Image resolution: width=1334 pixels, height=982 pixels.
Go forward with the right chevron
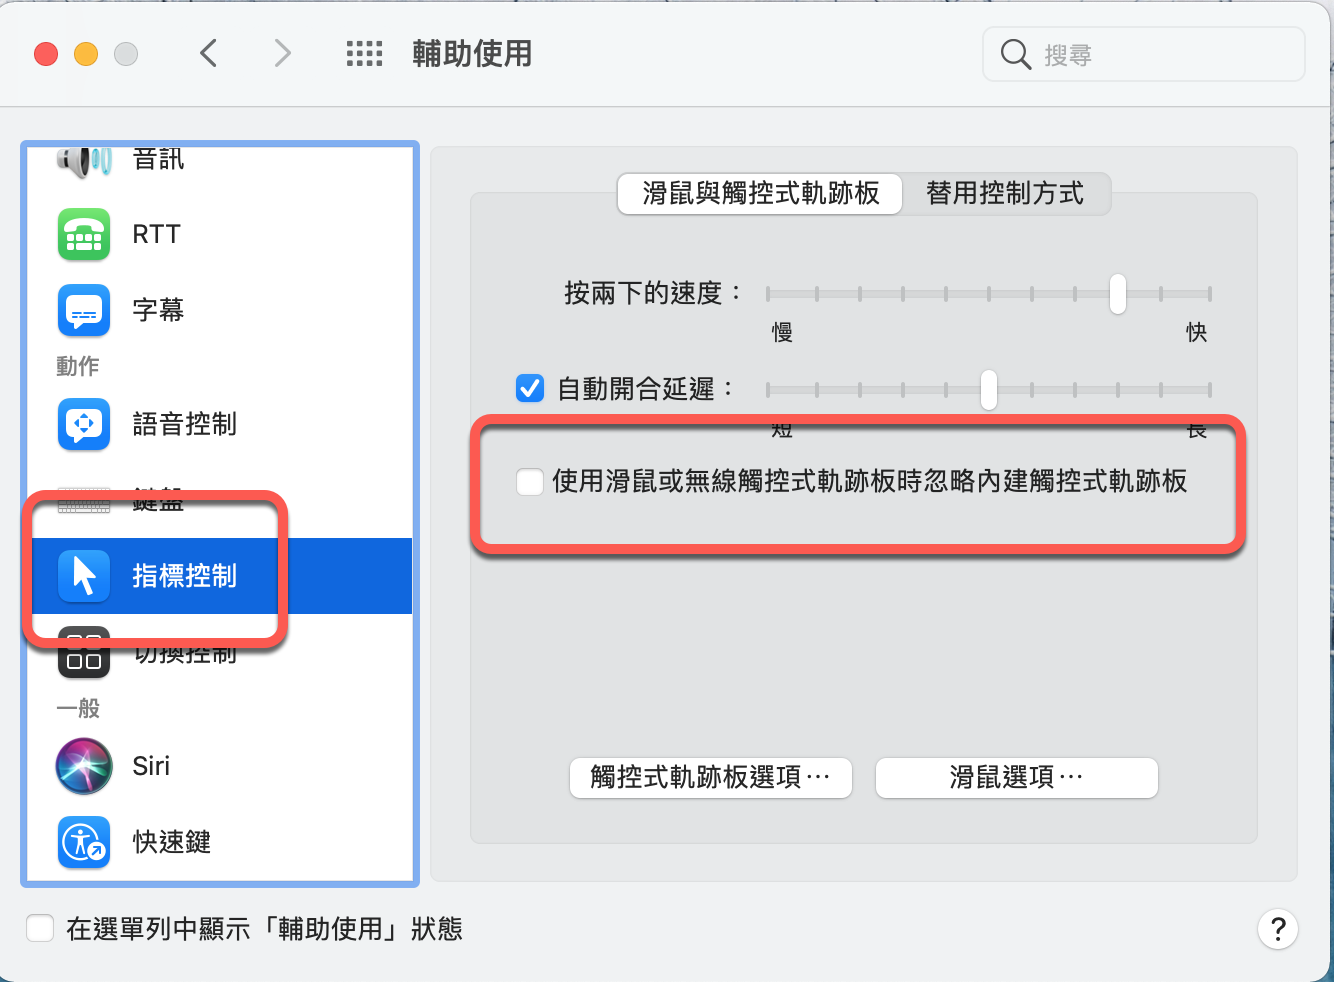tap(283, 53)
